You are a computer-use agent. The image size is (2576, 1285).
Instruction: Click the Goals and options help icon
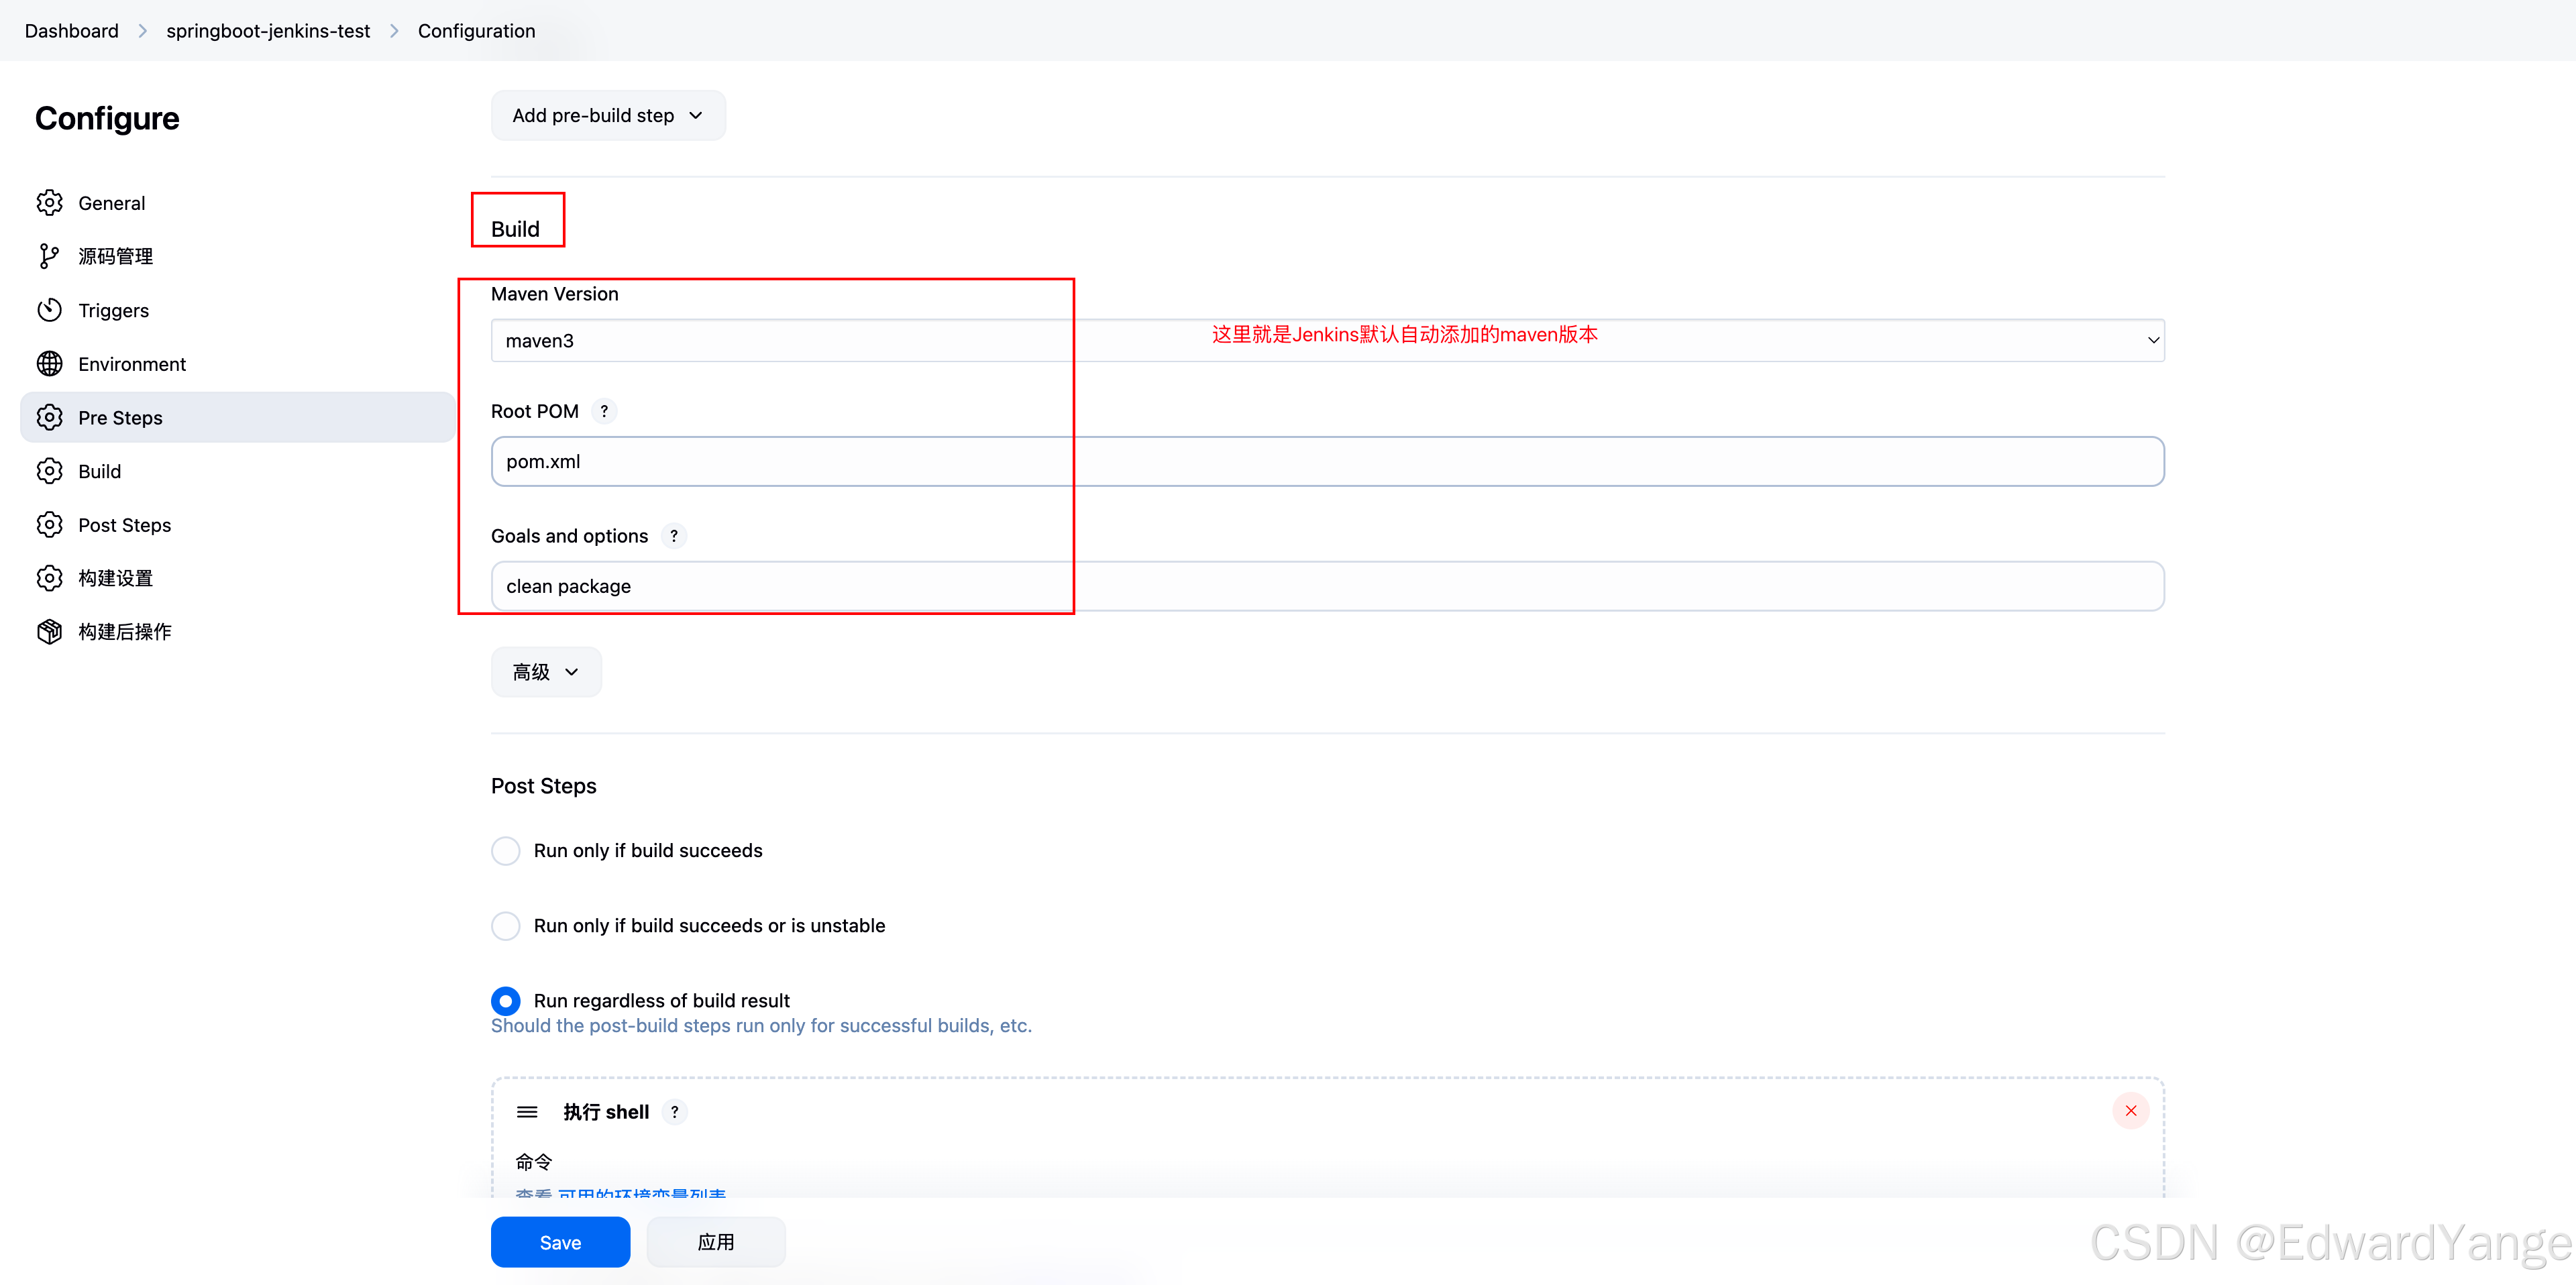674,536
